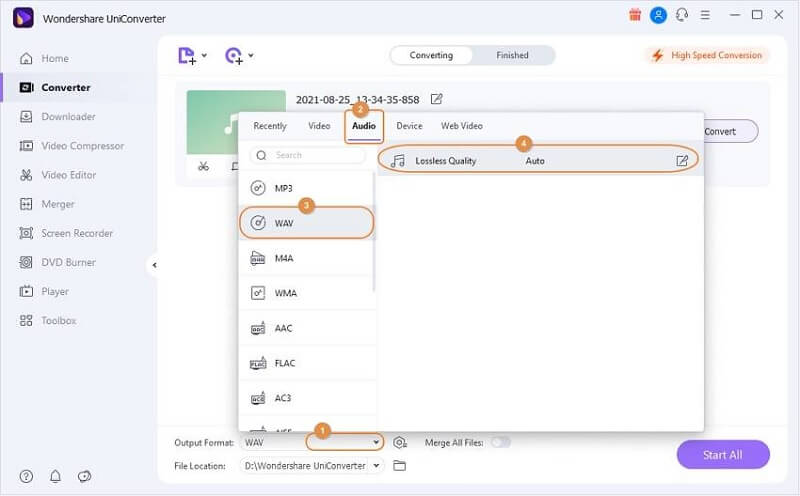This screenshot has height=496, width=800.
Task: Select FLAC from the format list
Action: coord(285,363)
